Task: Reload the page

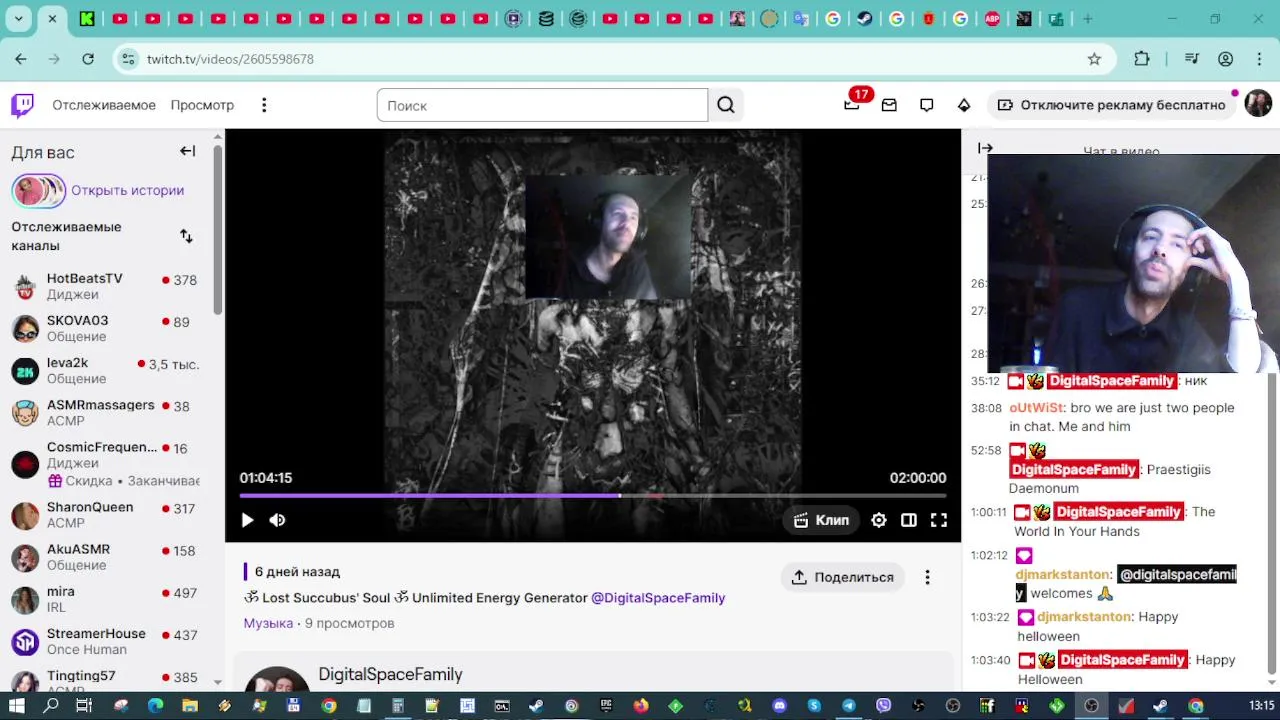Action: pyautogui.click(x=88, y=59)
